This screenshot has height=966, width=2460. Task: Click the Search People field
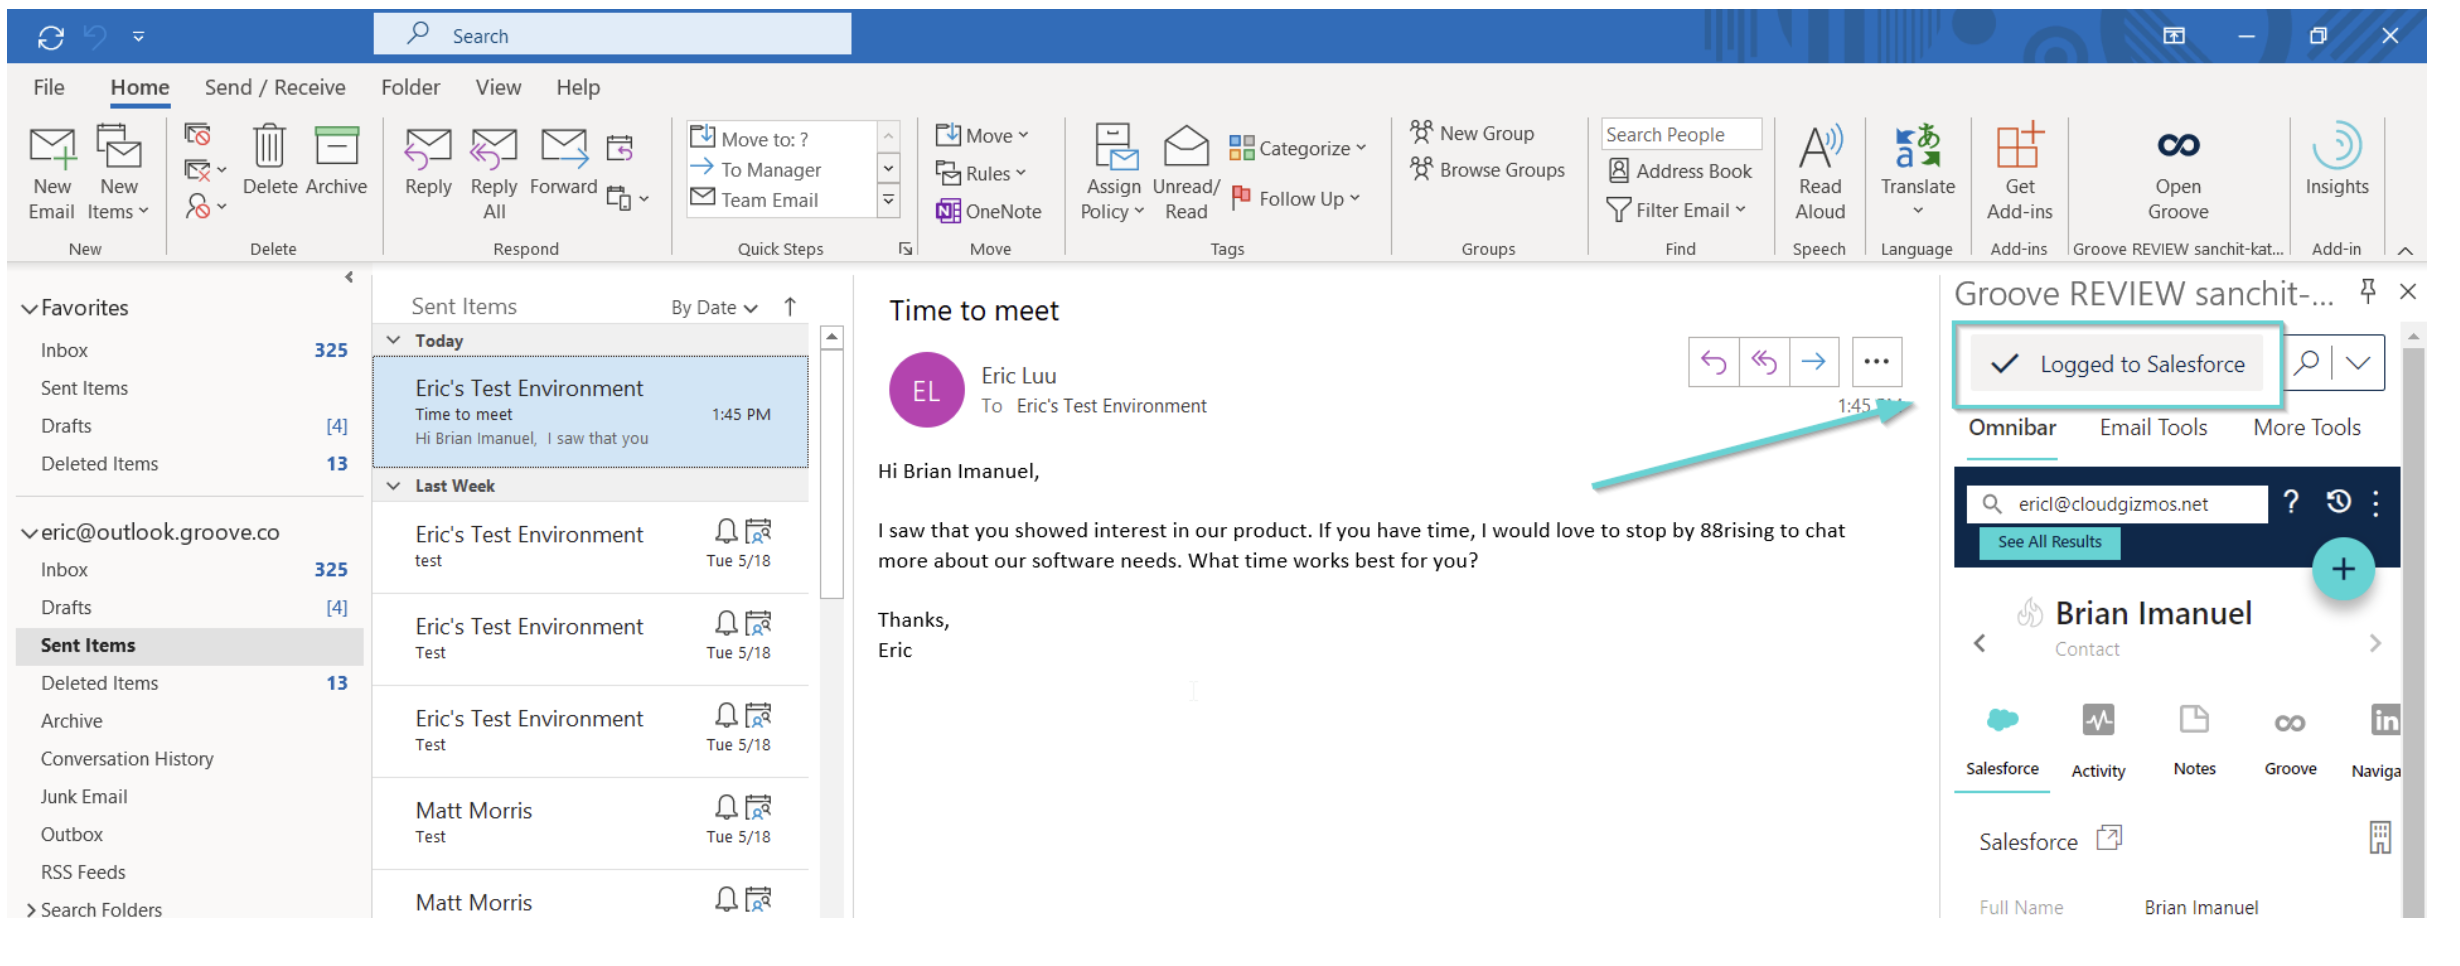coord(1680,134)
